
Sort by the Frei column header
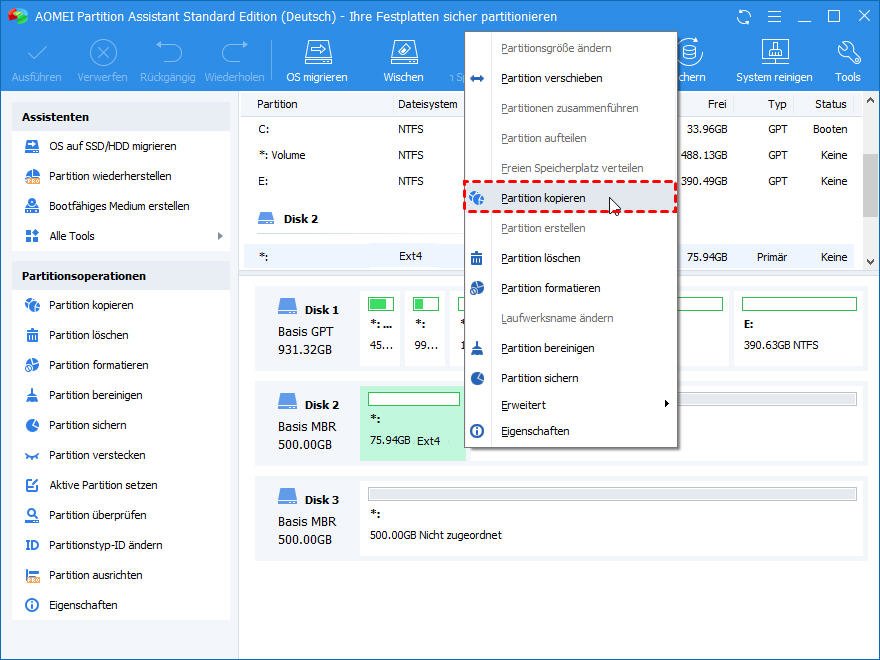(x=717, y=104)
